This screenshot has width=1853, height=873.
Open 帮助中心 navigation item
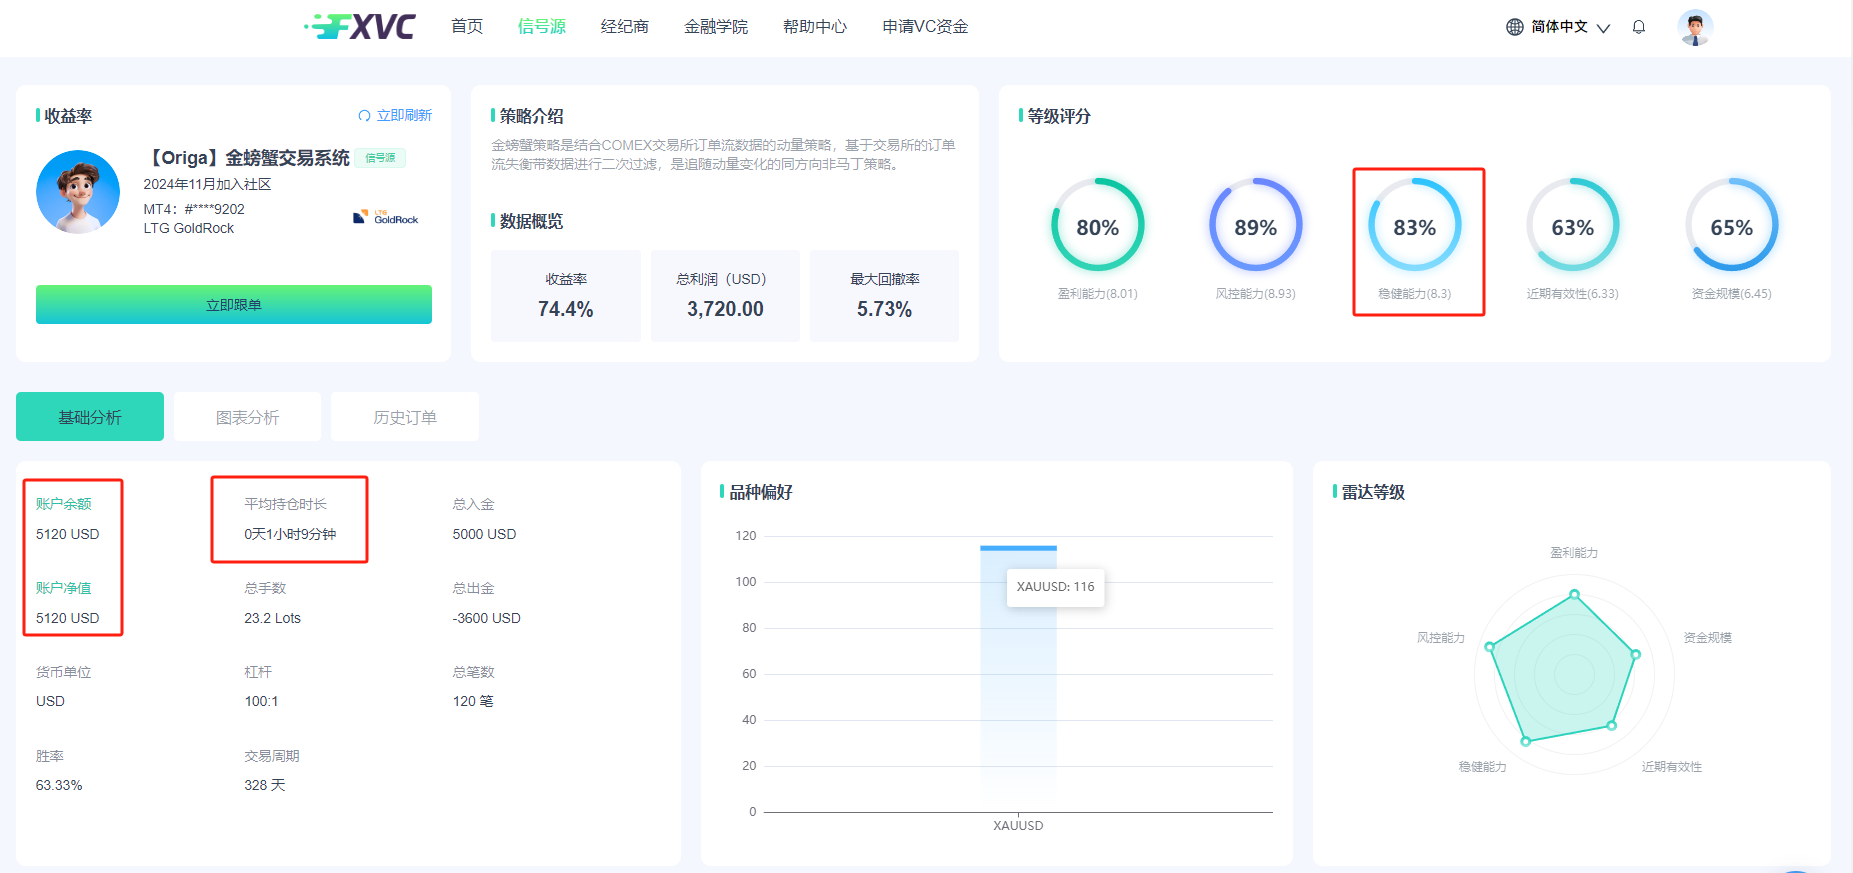click(x=815, y=27)
